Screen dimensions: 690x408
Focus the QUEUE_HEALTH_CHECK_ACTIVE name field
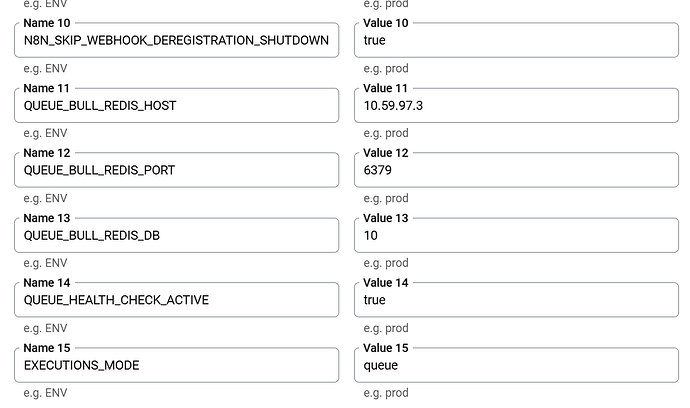click(x=176, y=301)
